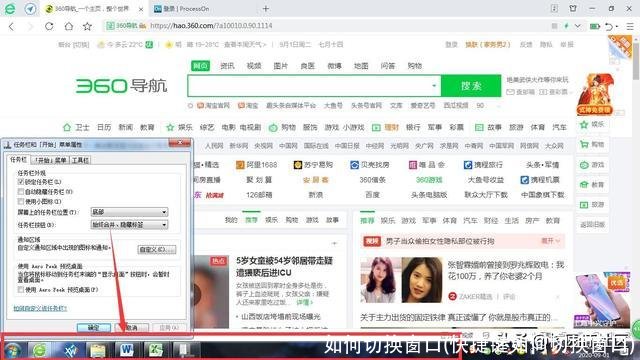Click the 360 browser logo icon
Viewport: 640px width, 360px height.
(x=10, y=9)
